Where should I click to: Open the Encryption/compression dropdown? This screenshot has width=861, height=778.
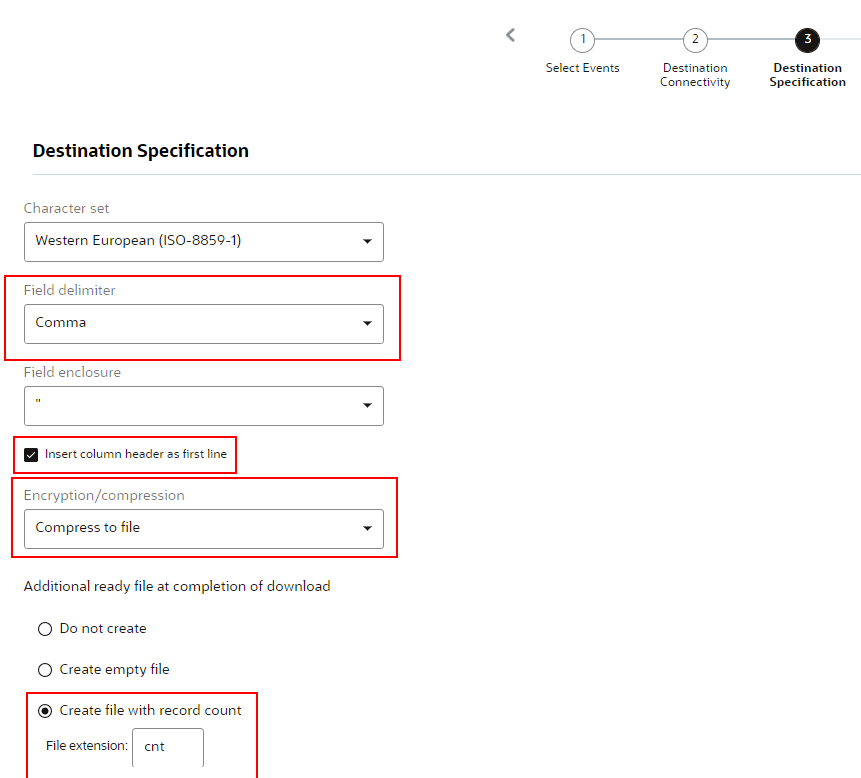(x=204, y=529)
